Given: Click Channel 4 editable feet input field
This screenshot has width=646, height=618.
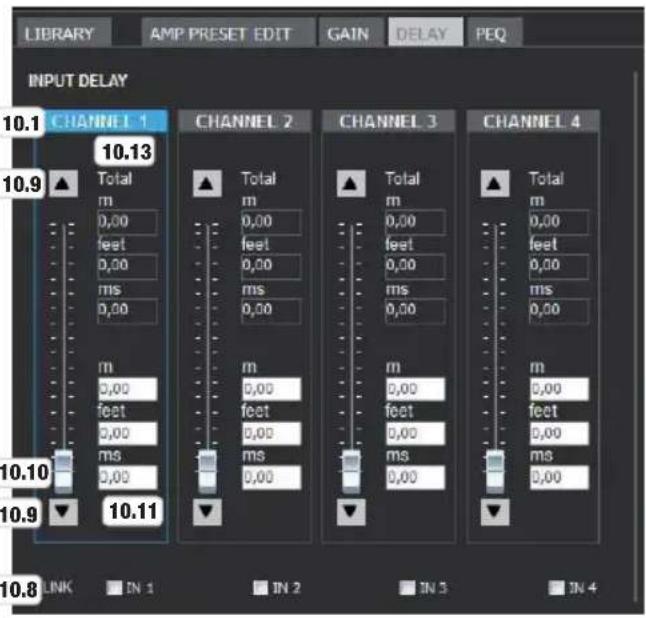Looking at the screenshot, I should [x=559, y=433].
